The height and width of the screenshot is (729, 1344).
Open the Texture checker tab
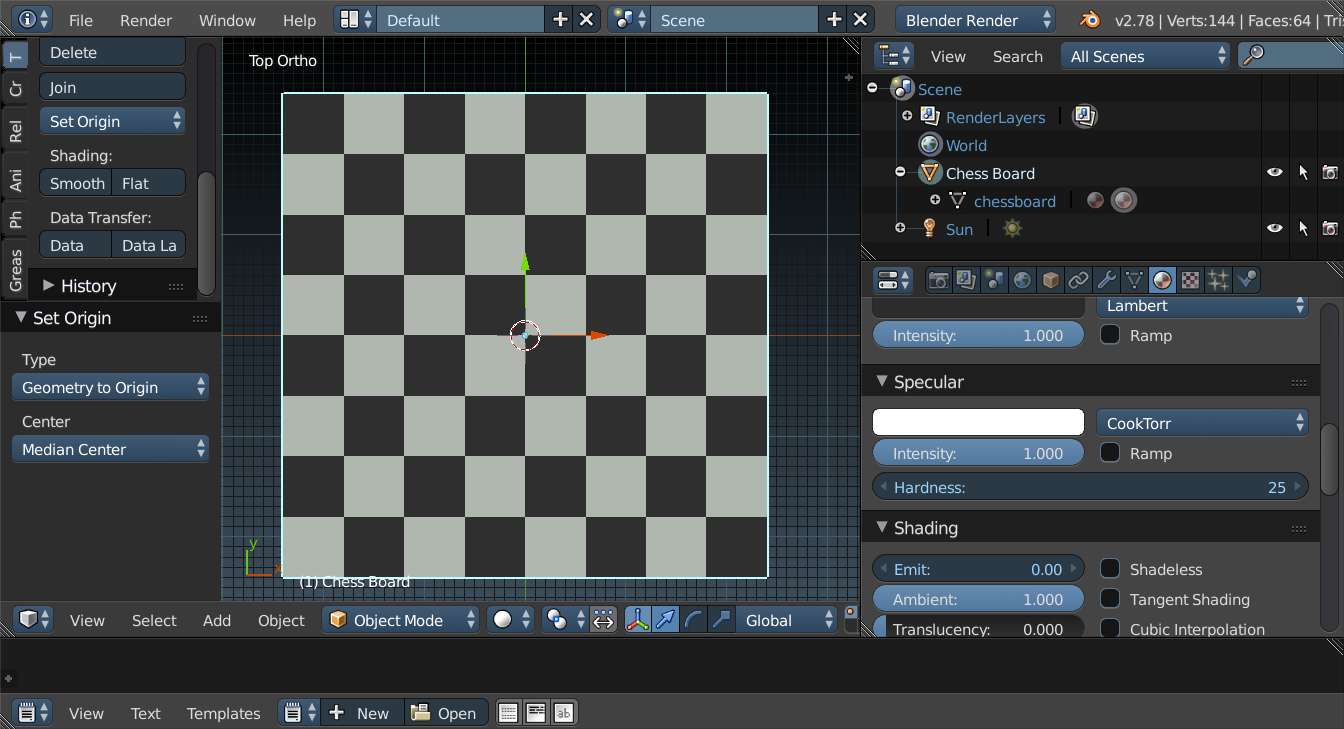click(1190, 281)
